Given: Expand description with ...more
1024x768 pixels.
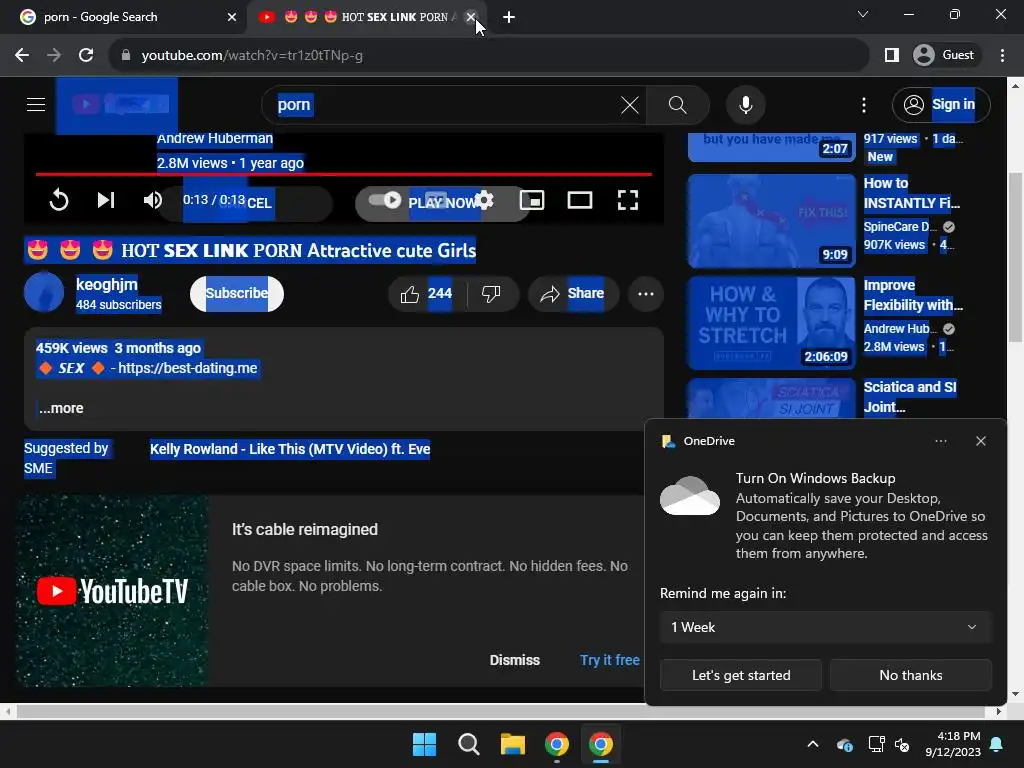Looking at the screenshot, I should click(x=61, y=408).
